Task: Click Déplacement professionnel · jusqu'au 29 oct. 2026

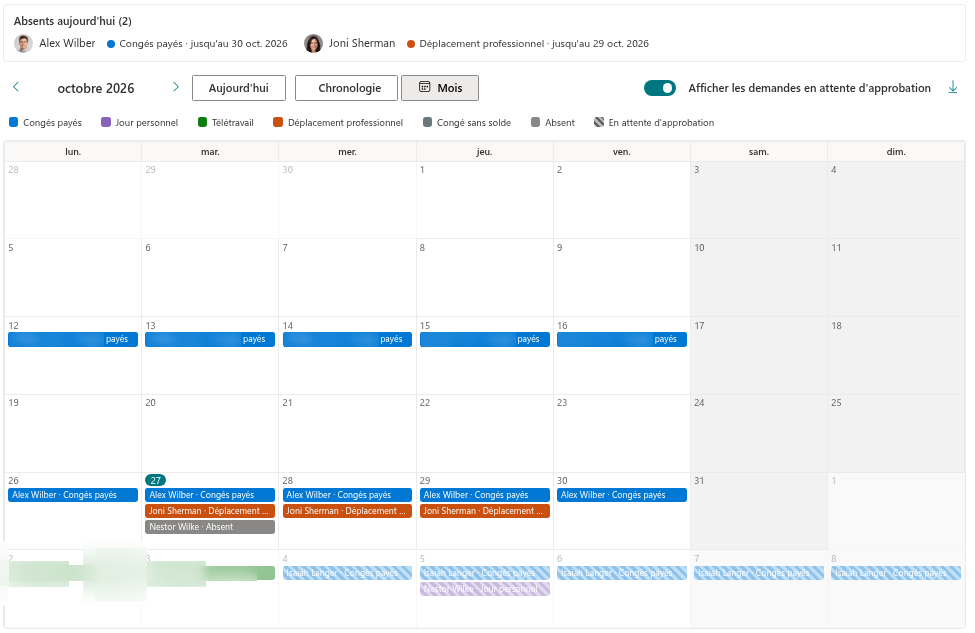Action: [534, 44]
